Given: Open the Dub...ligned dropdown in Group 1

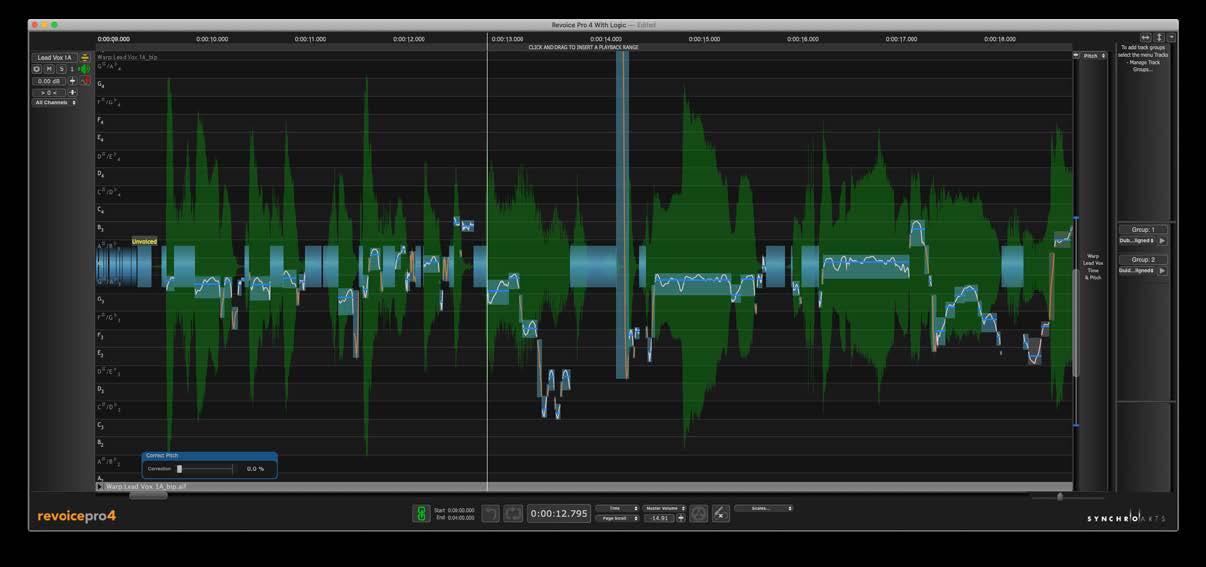Looking at the screenshot, I should coord(1136,241).
